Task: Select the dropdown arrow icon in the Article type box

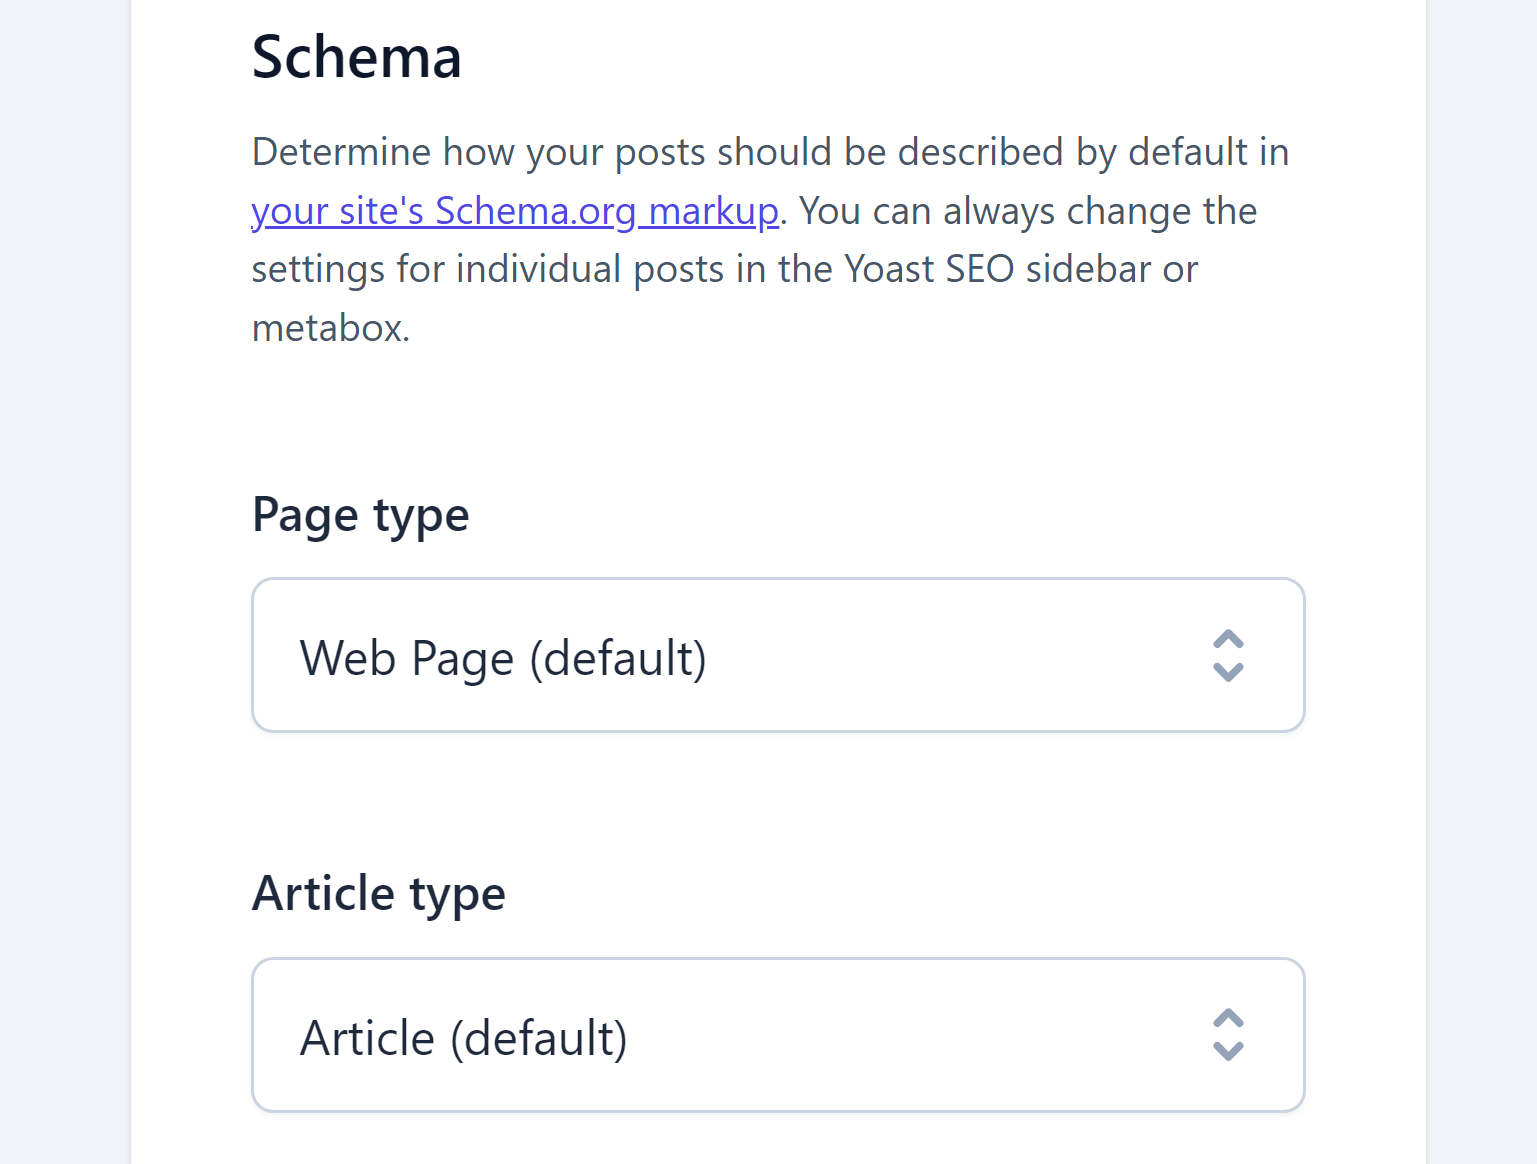Action: click(1228, 1036)
